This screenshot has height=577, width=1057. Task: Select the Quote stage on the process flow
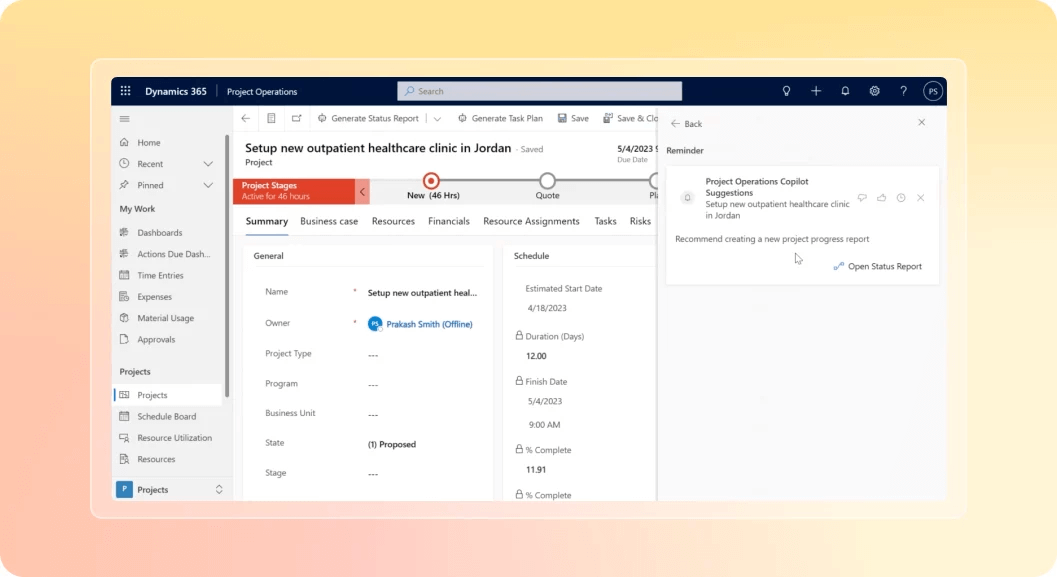tap(547, 183)
